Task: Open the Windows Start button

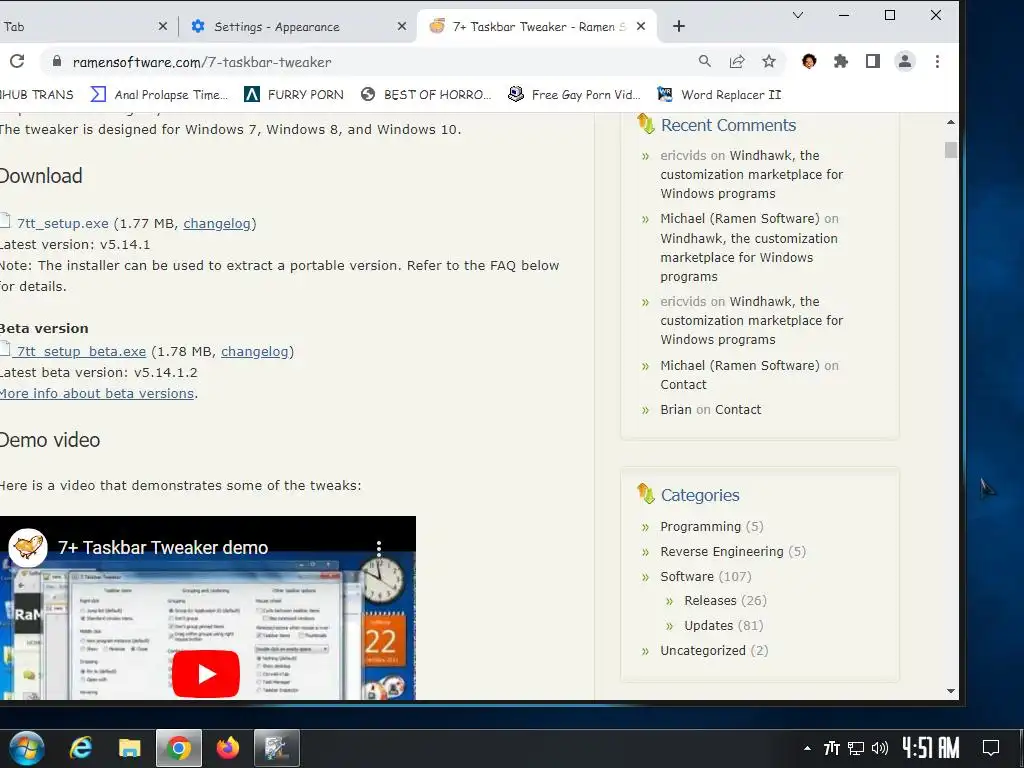Action: point(27,748)
